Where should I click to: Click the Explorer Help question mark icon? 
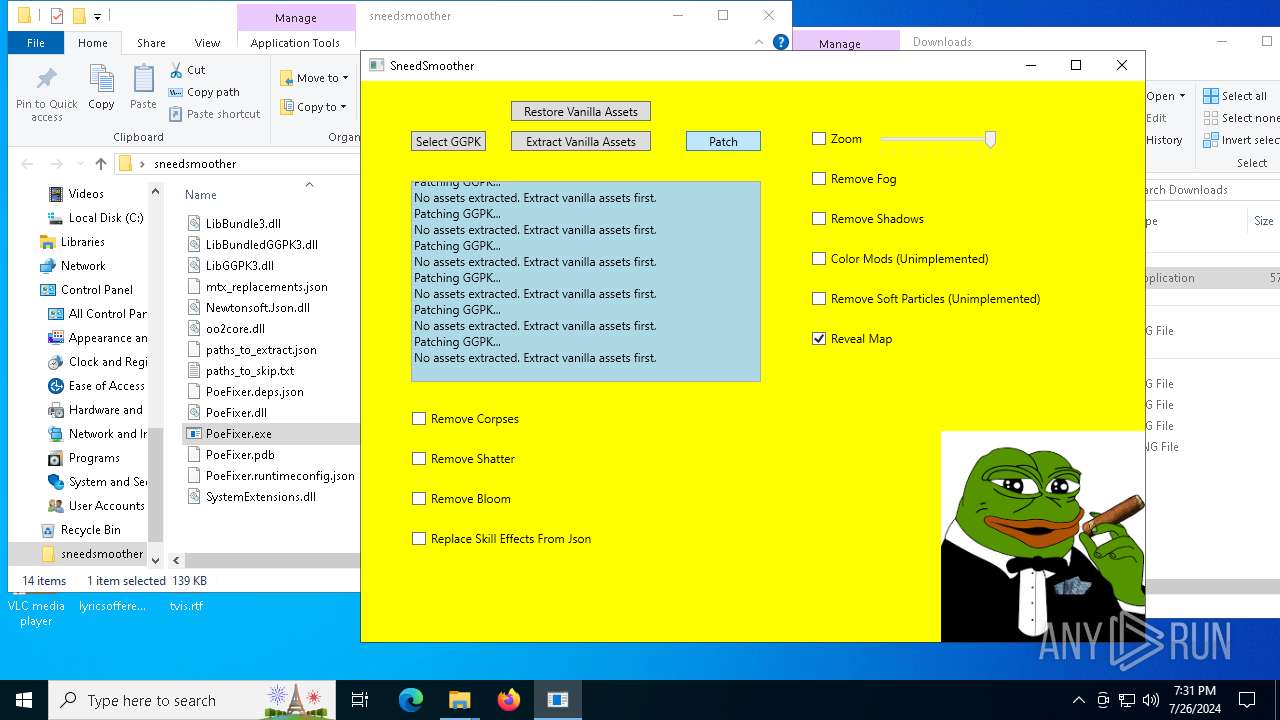[781, 42]
